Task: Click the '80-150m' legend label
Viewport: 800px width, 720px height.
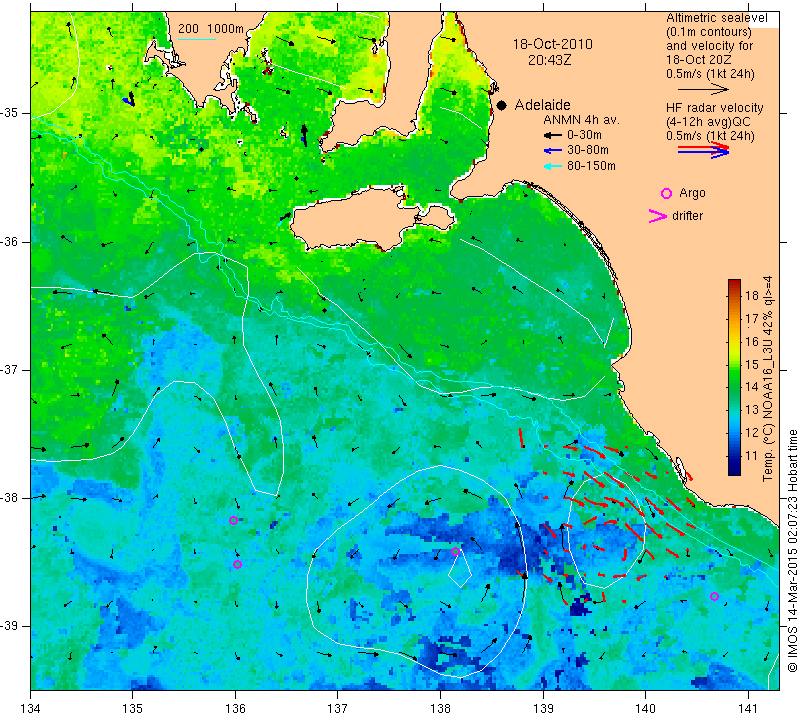Action: 591,166
